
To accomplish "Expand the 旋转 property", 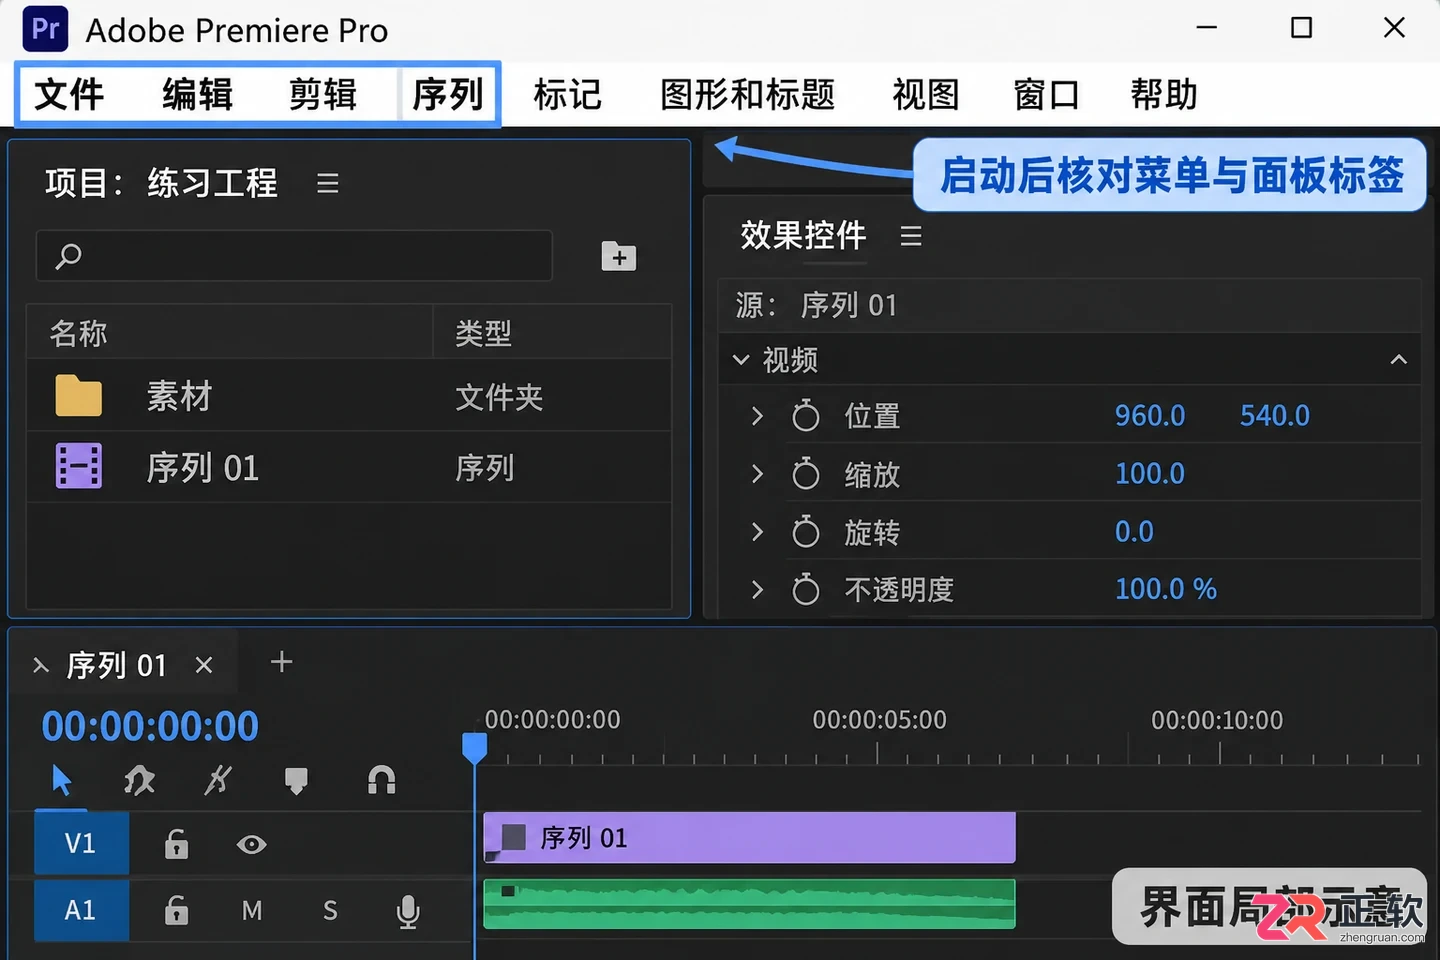I will point(757,532).
